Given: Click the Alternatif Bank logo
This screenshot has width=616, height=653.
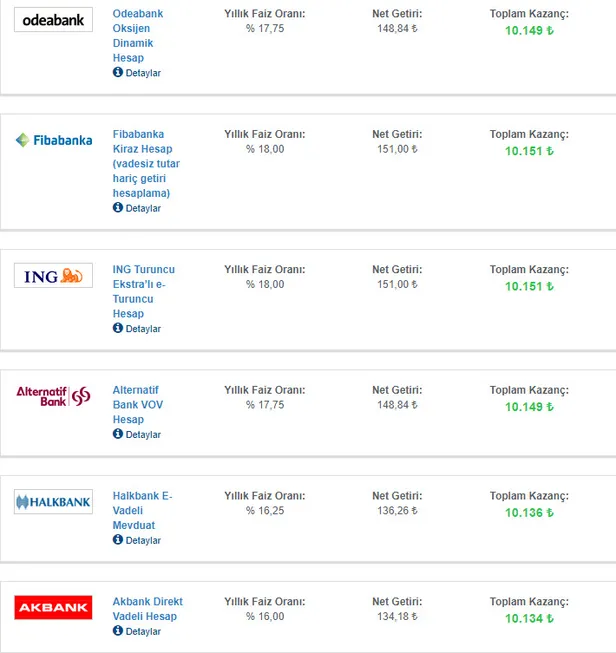Looking at the screenshot, I should click(53, 396).
